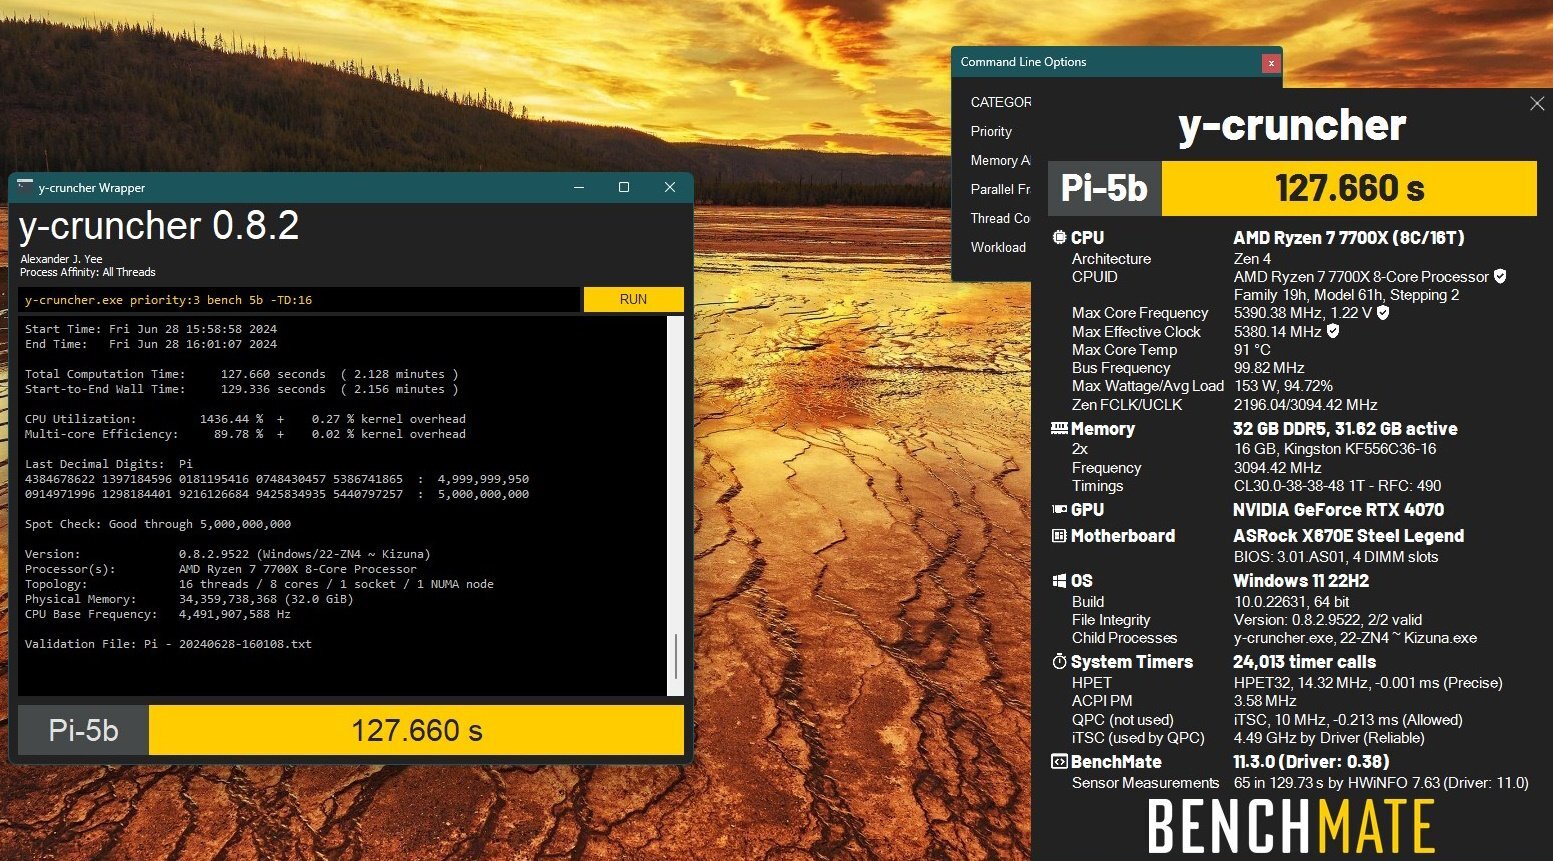This screenshot has width=1553, height=861.
Task: Click the 'Validation File' line in console output
Action: (x=168, y=644)
